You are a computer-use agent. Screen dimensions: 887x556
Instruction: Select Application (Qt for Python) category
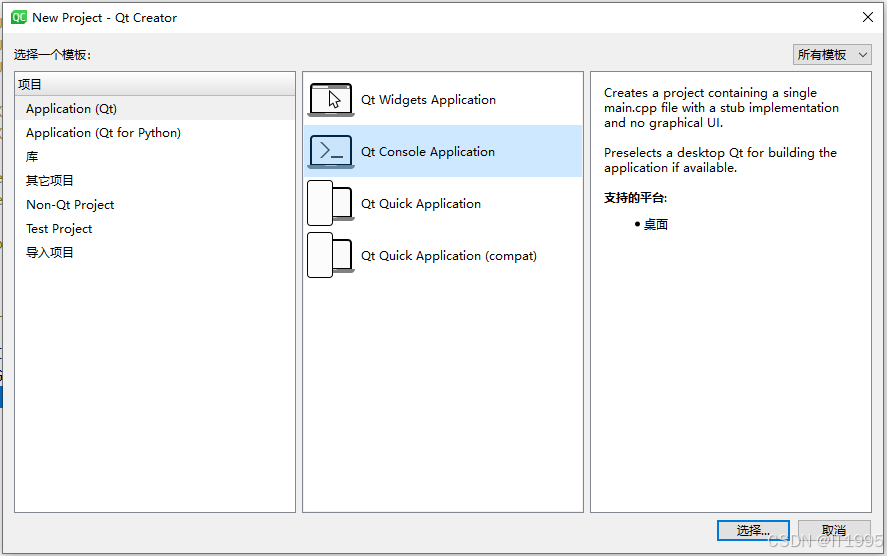[x=155, y=132]
